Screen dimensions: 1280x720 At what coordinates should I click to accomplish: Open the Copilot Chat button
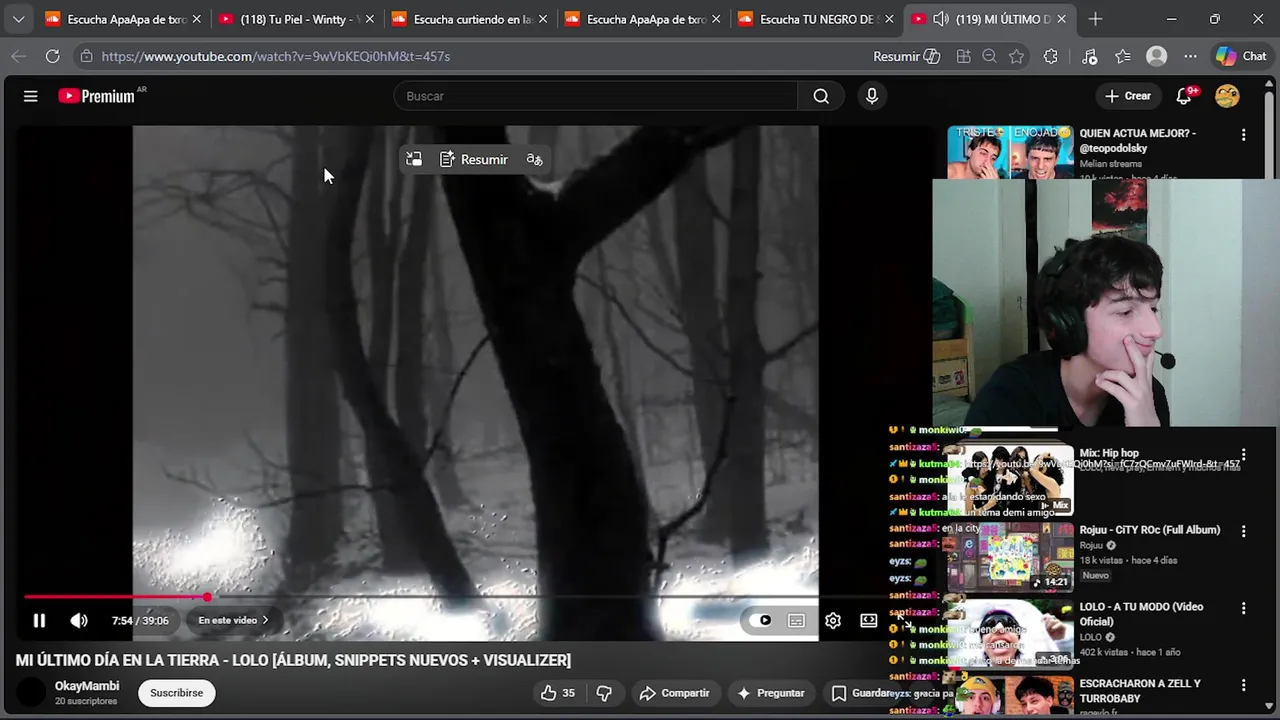pyautogui.click(x=1241, y=57)
